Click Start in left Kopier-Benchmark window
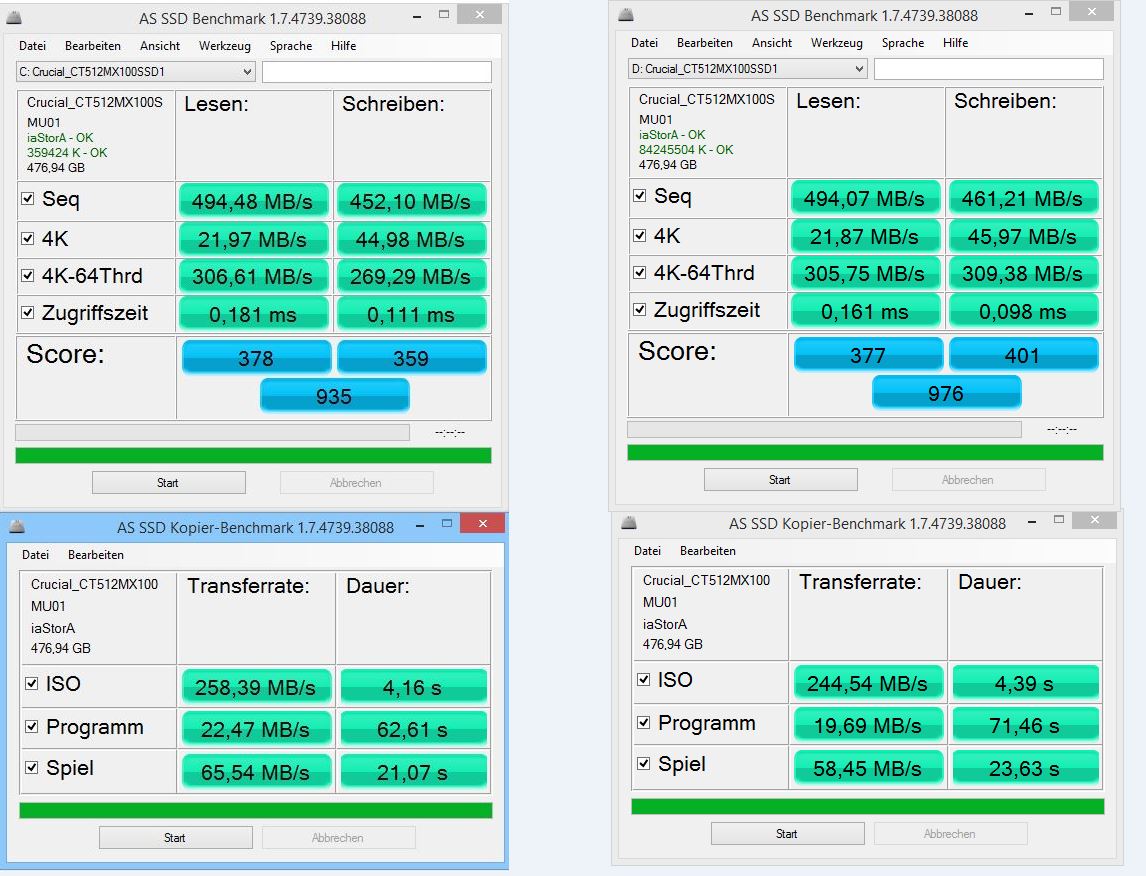 pyautogui.click(x=175, y=837)
